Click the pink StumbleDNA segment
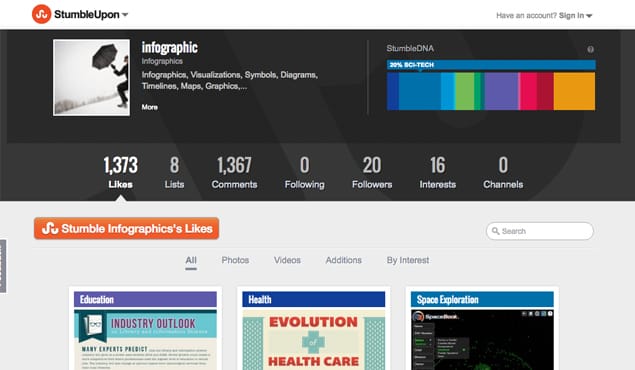 click(x=528, y=91)
